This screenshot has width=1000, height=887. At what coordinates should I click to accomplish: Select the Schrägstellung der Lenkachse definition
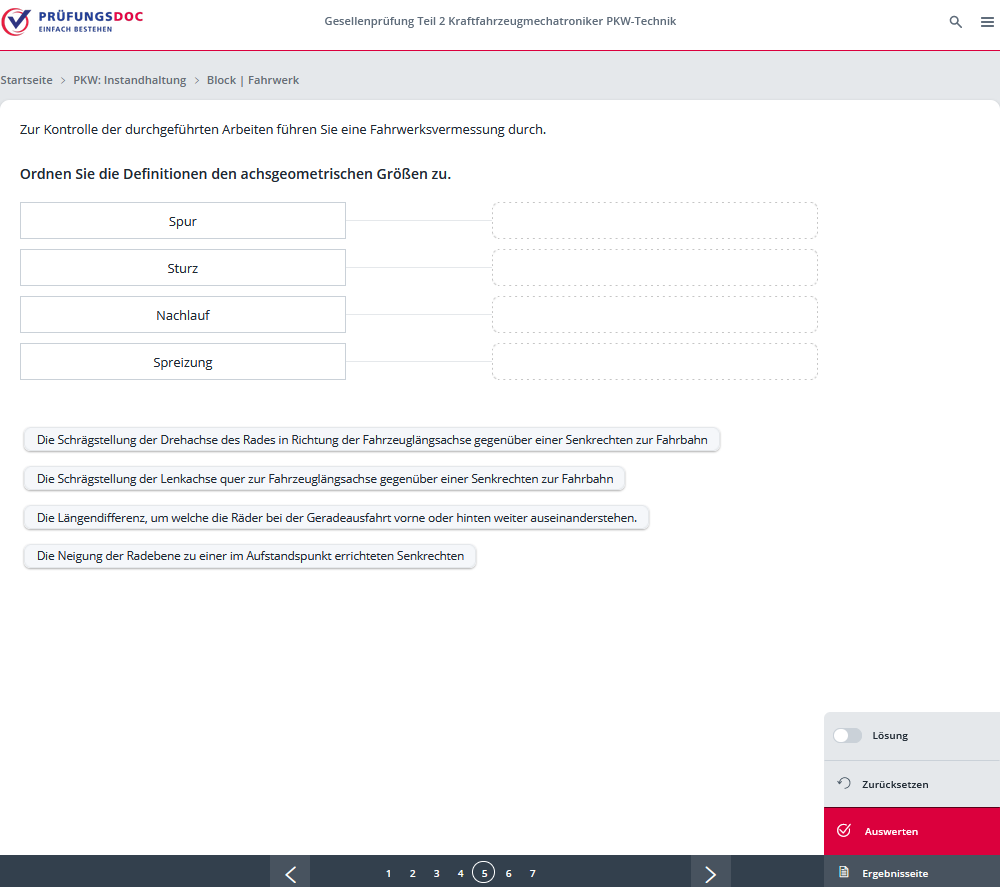point(324,479)
